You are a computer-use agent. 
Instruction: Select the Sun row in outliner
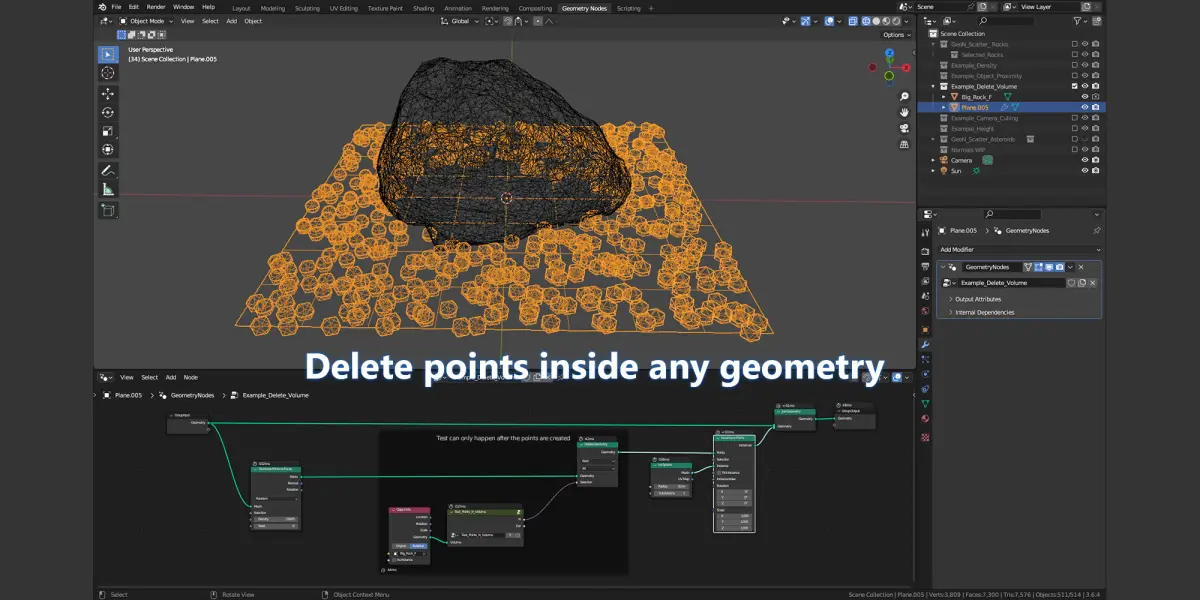[x=1011, y=170]
